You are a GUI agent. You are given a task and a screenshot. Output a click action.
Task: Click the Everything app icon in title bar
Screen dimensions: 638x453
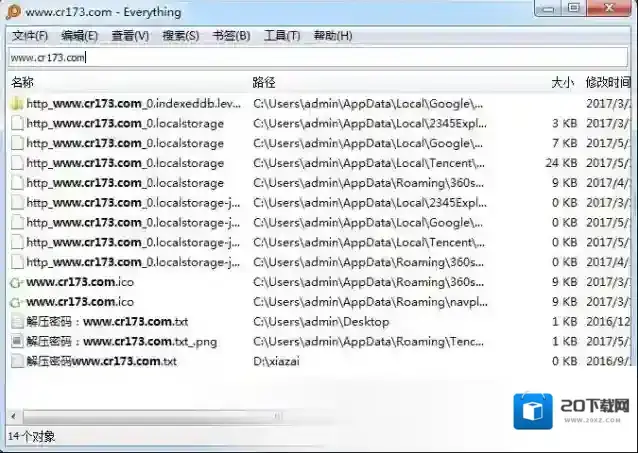click(12, 12)
